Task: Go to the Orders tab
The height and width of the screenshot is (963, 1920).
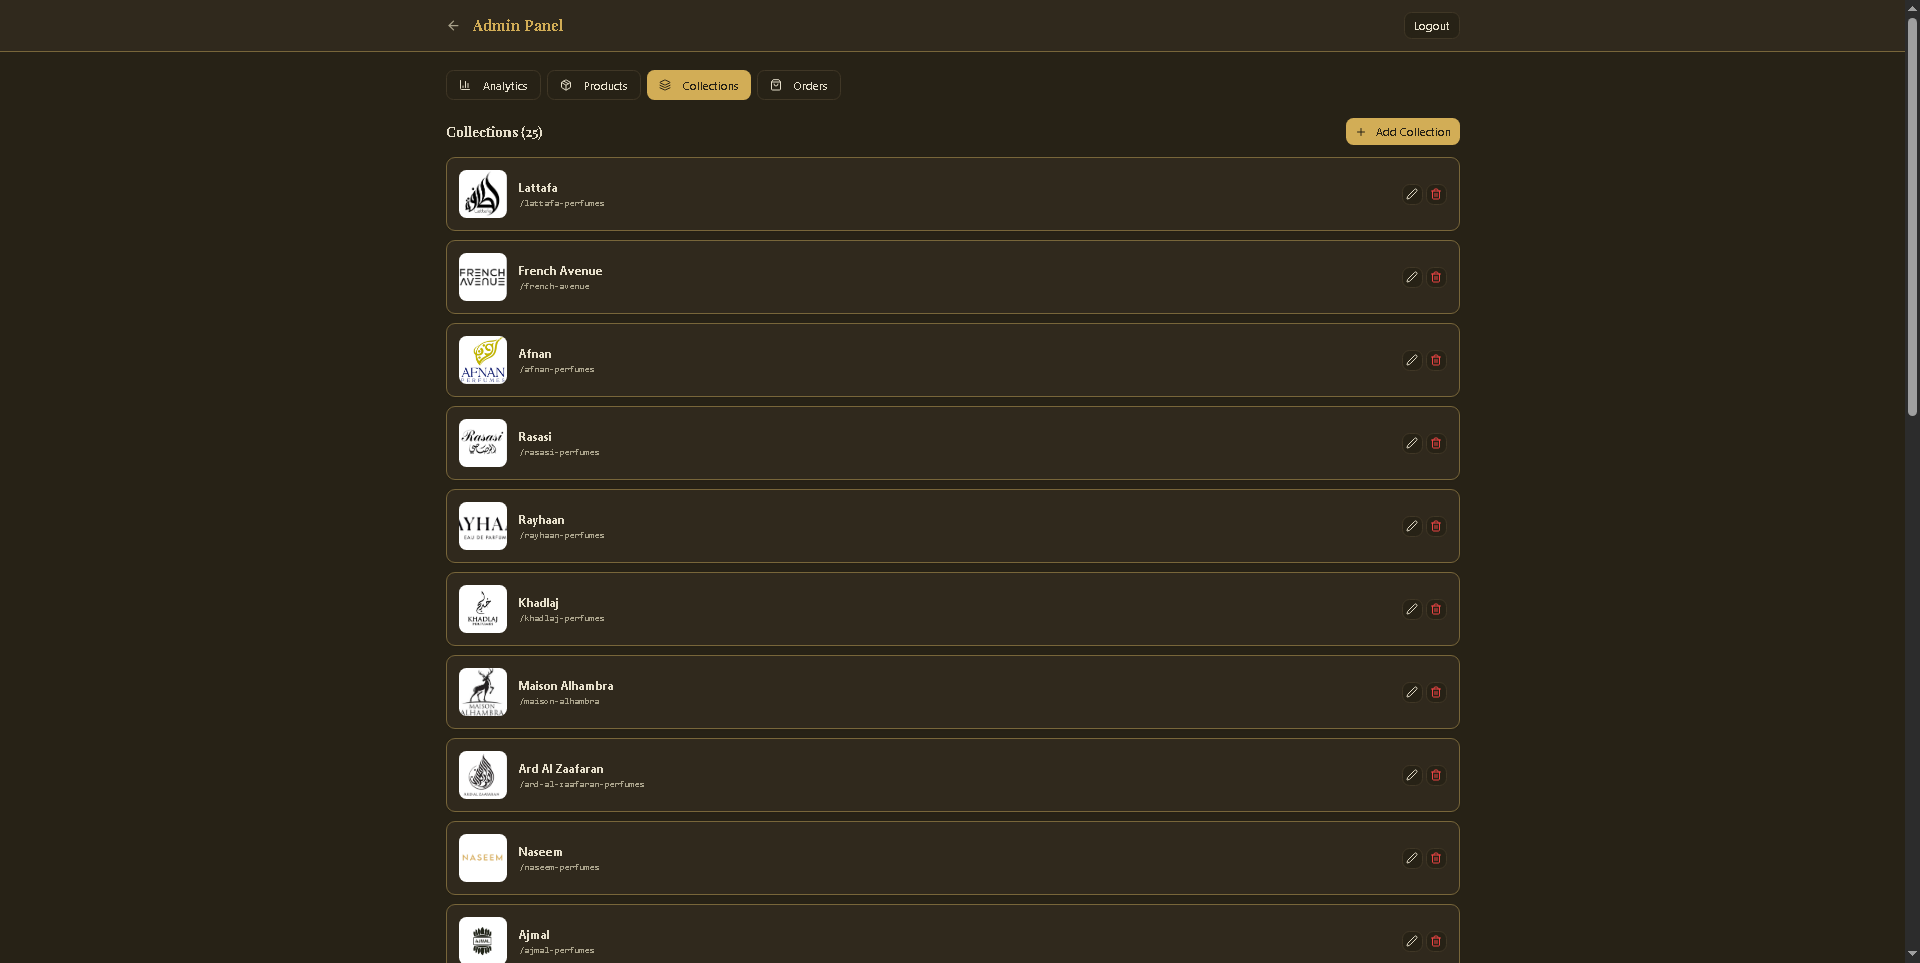Action: tap(799, 85)
